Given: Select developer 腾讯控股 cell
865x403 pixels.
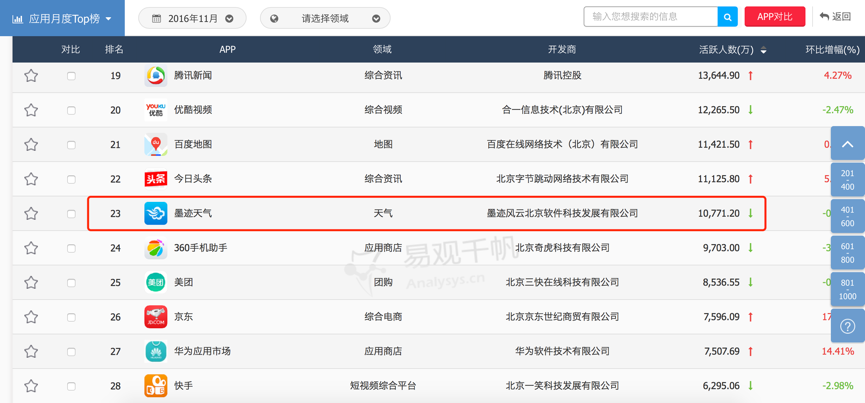Looking at the screenshot, I should coord(562,76).
